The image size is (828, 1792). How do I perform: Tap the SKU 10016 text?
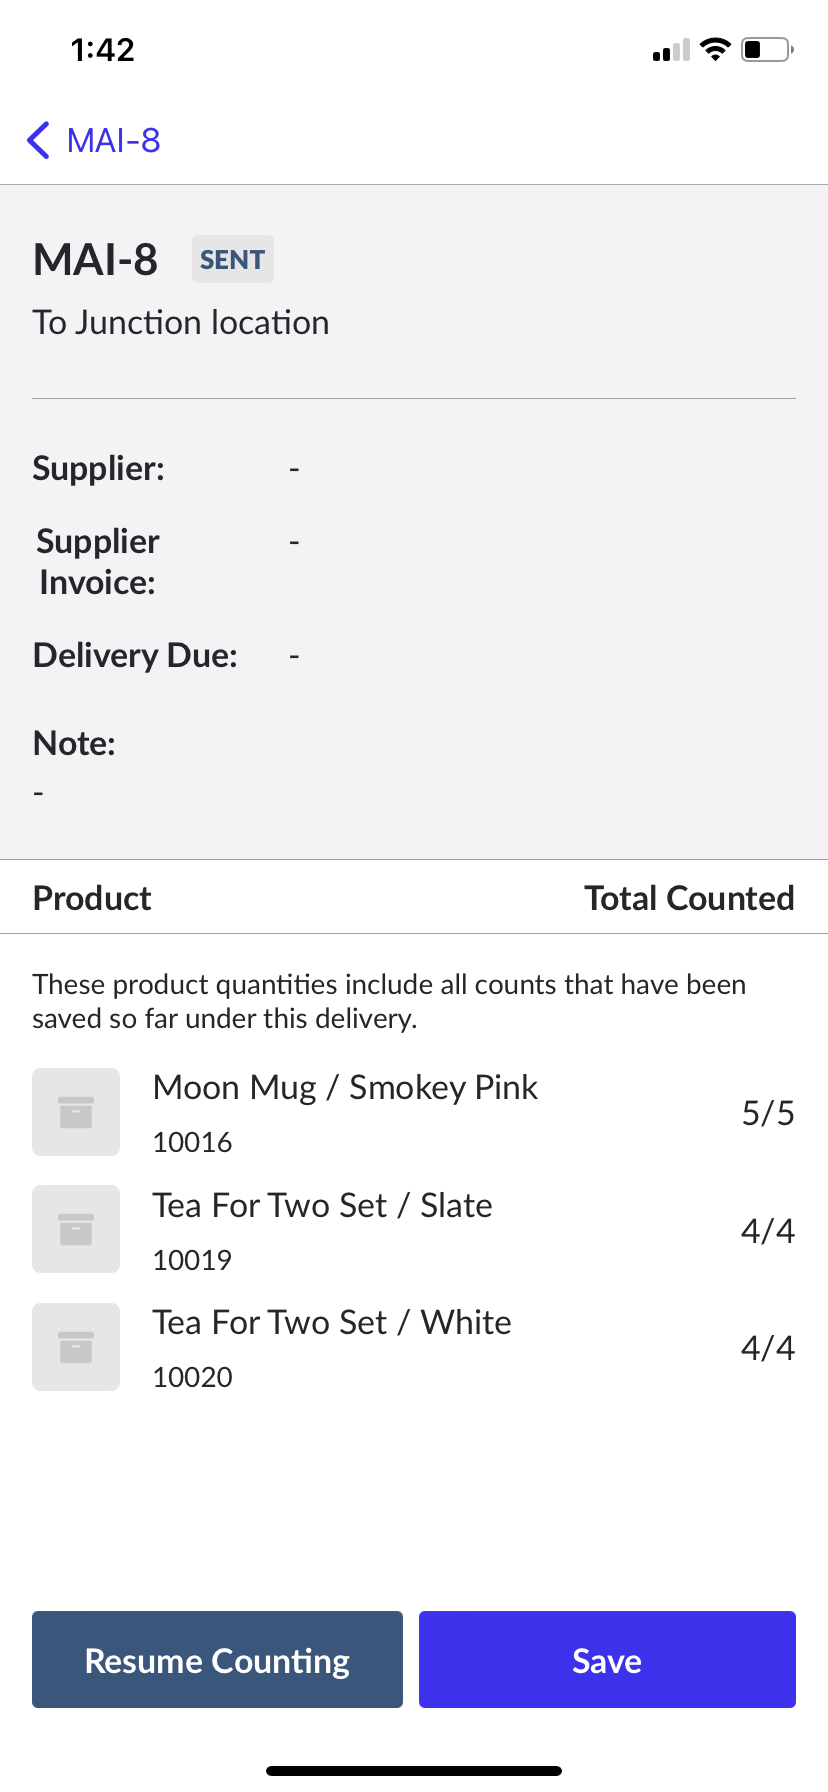tap(192, 1142)
